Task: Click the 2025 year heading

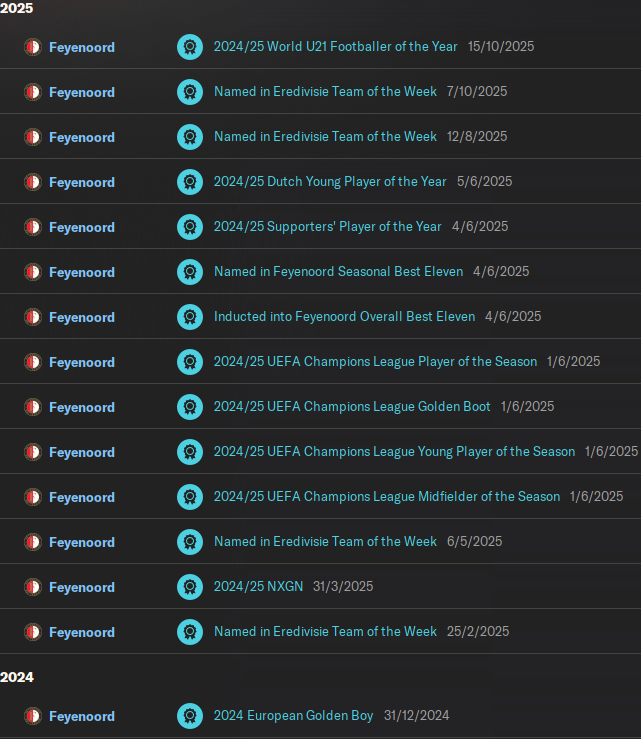Action: point(16,8)
